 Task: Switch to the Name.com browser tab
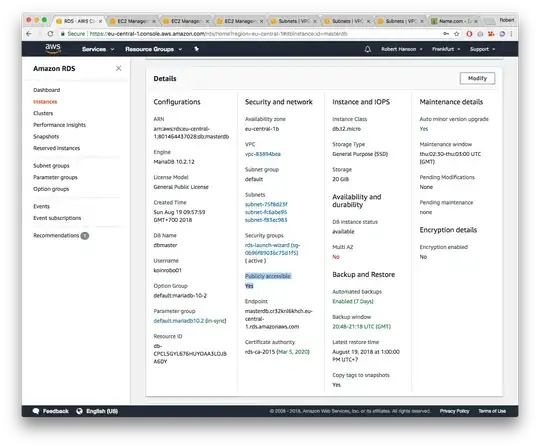coord(455,21)
